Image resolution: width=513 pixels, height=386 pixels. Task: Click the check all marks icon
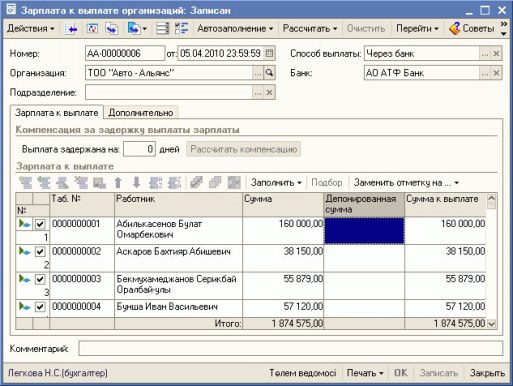[196, 183]
